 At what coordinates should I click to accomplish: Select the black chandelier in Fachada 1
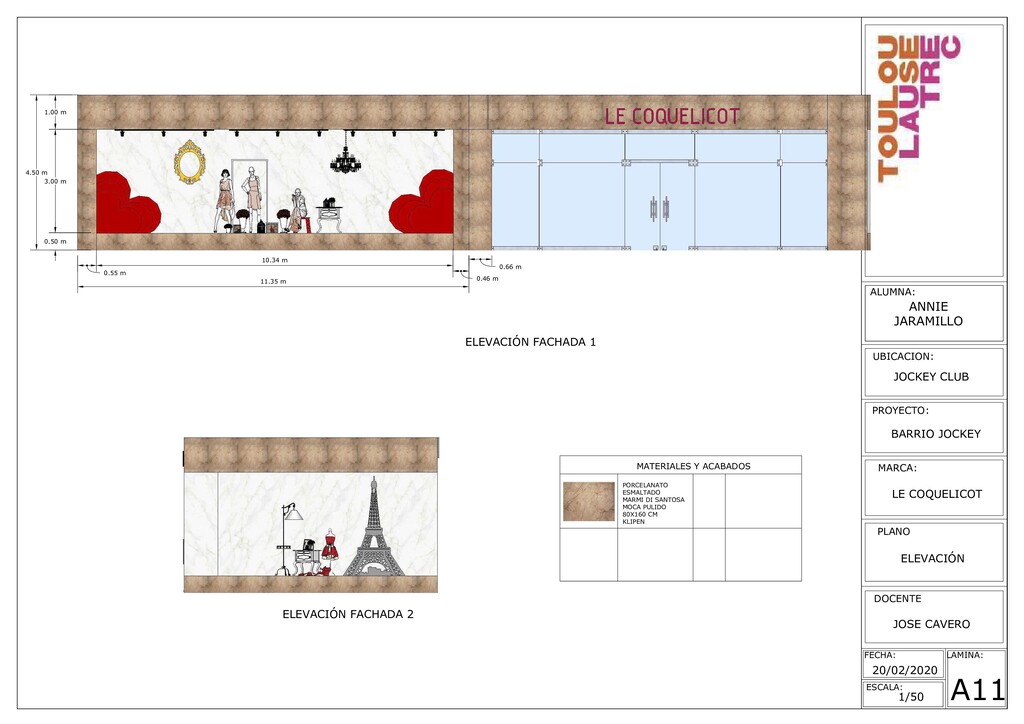[x=345, y=153]
